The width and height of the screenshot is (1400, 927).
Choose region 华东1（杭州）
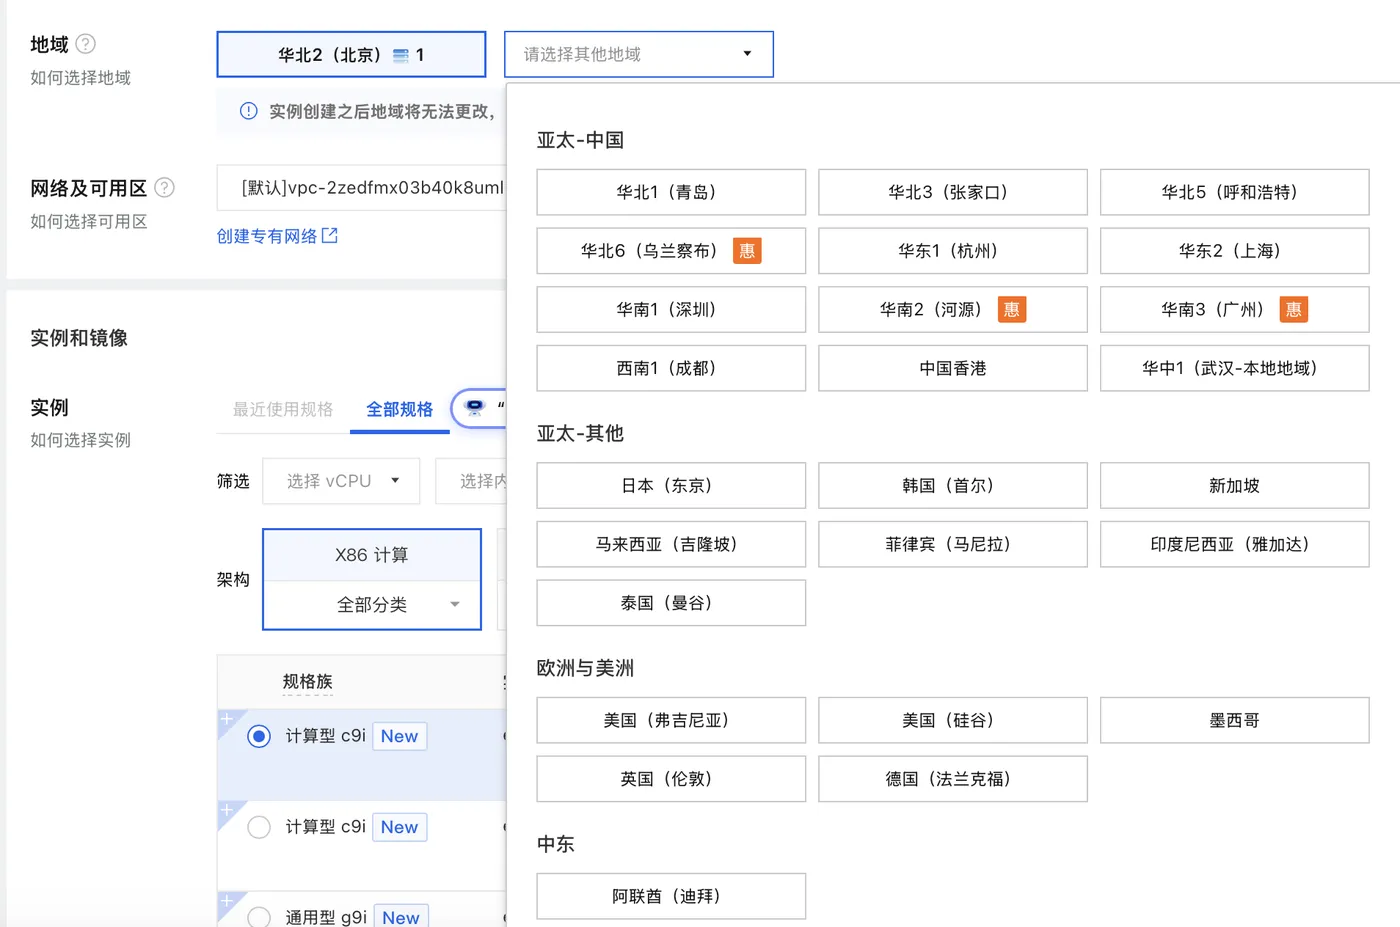coord(952,251)
